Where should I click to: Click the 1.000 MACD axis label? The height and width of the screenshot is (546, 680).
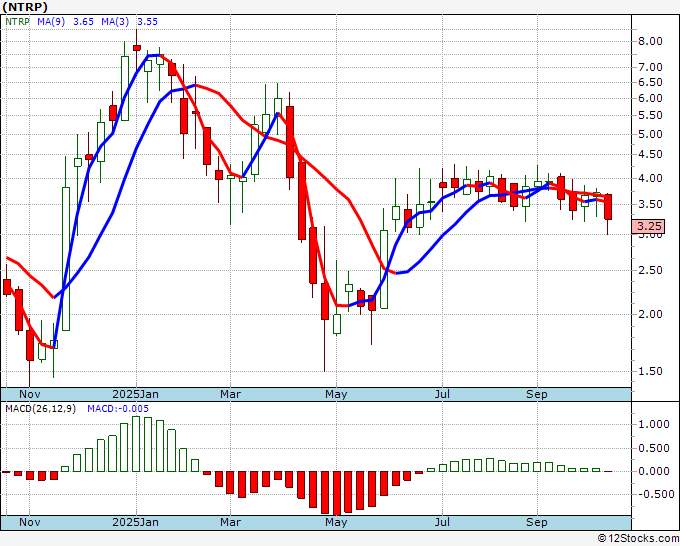[652, 424]
